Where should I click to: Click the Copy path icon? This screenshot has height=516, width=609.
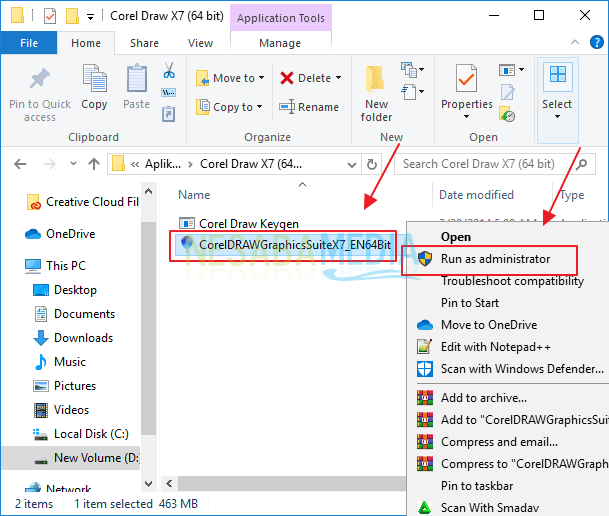(x=169, y=92)
